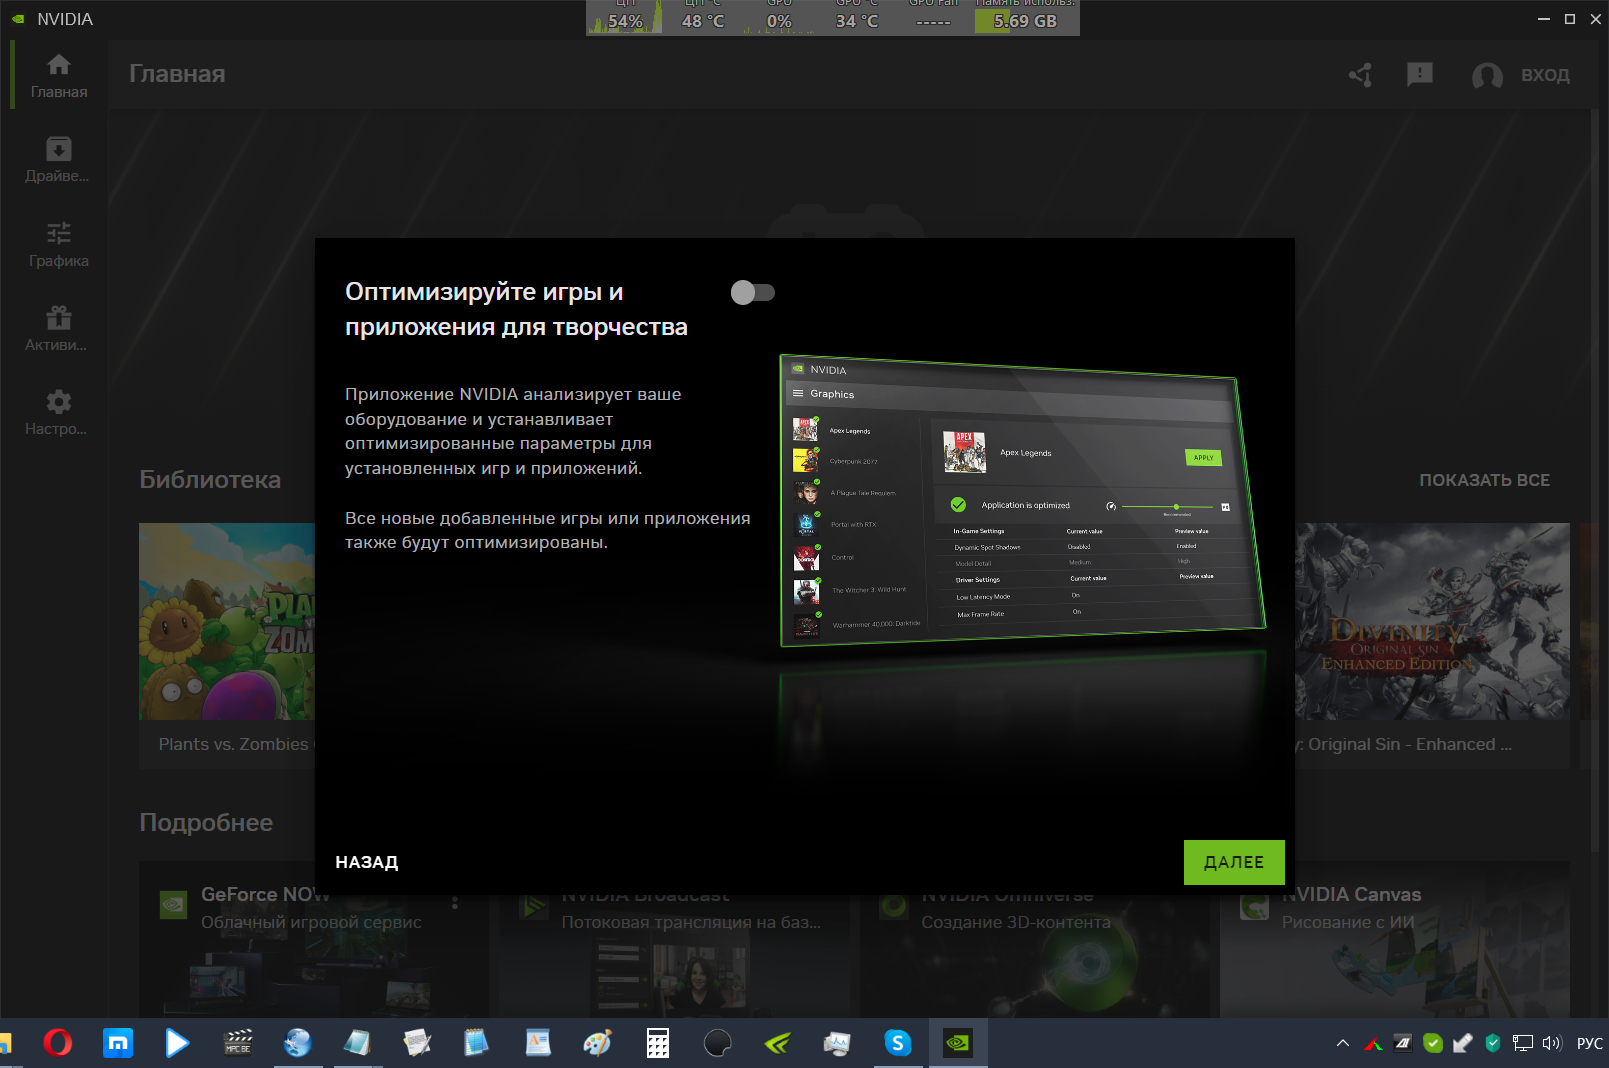Switch input language via РУС indicator

click(x=1589, y=1043)
